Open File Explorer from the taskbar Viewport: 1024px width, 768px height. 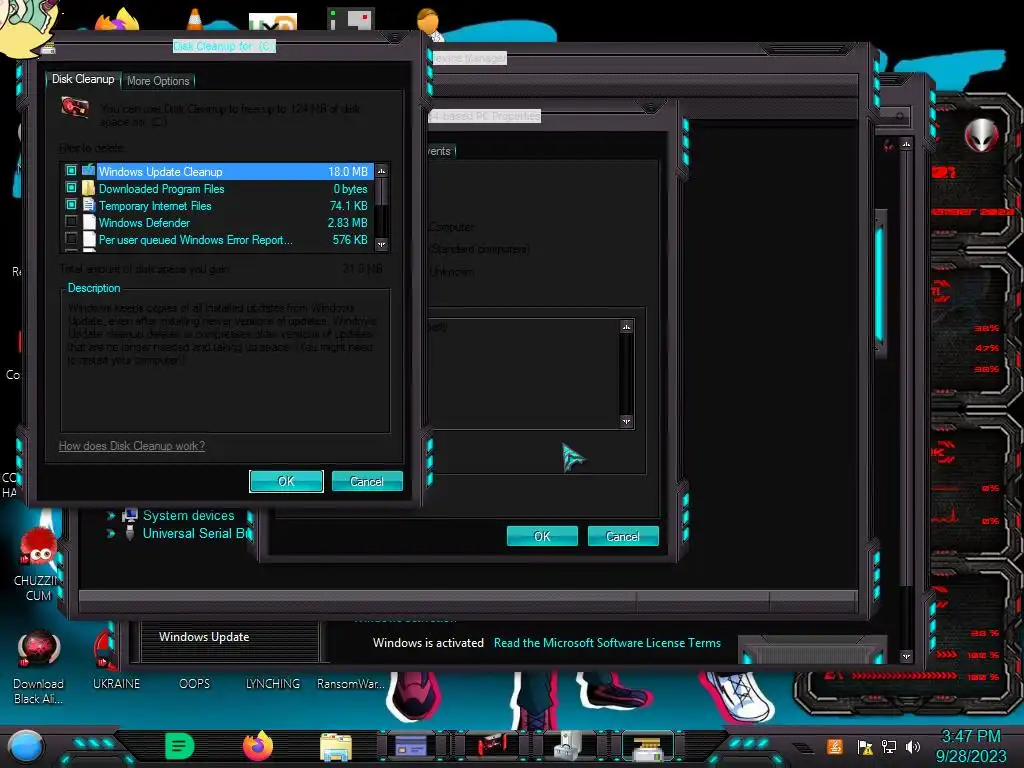point(336,747)
